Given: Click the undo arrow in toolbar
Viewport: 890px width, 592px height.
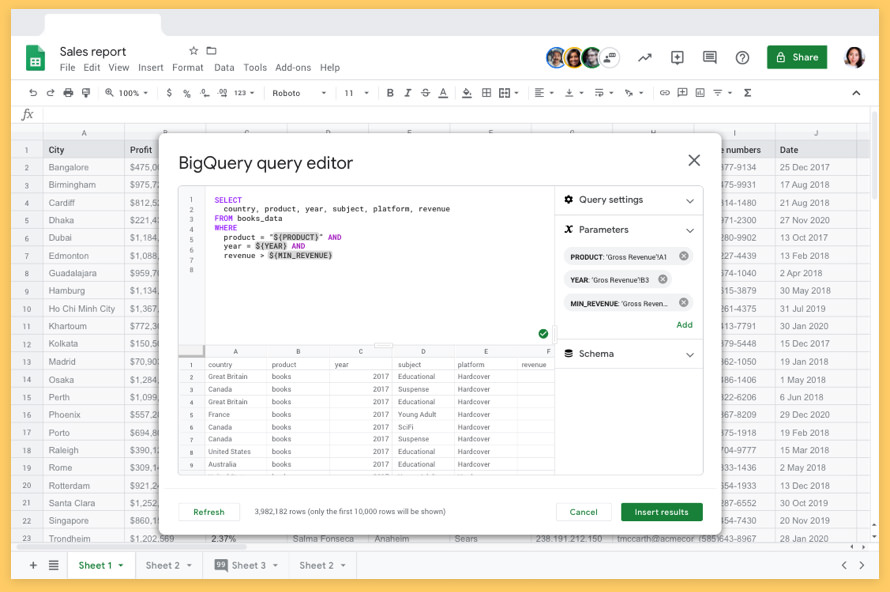Looking at the screenshot, I should (x=33, y=93).
